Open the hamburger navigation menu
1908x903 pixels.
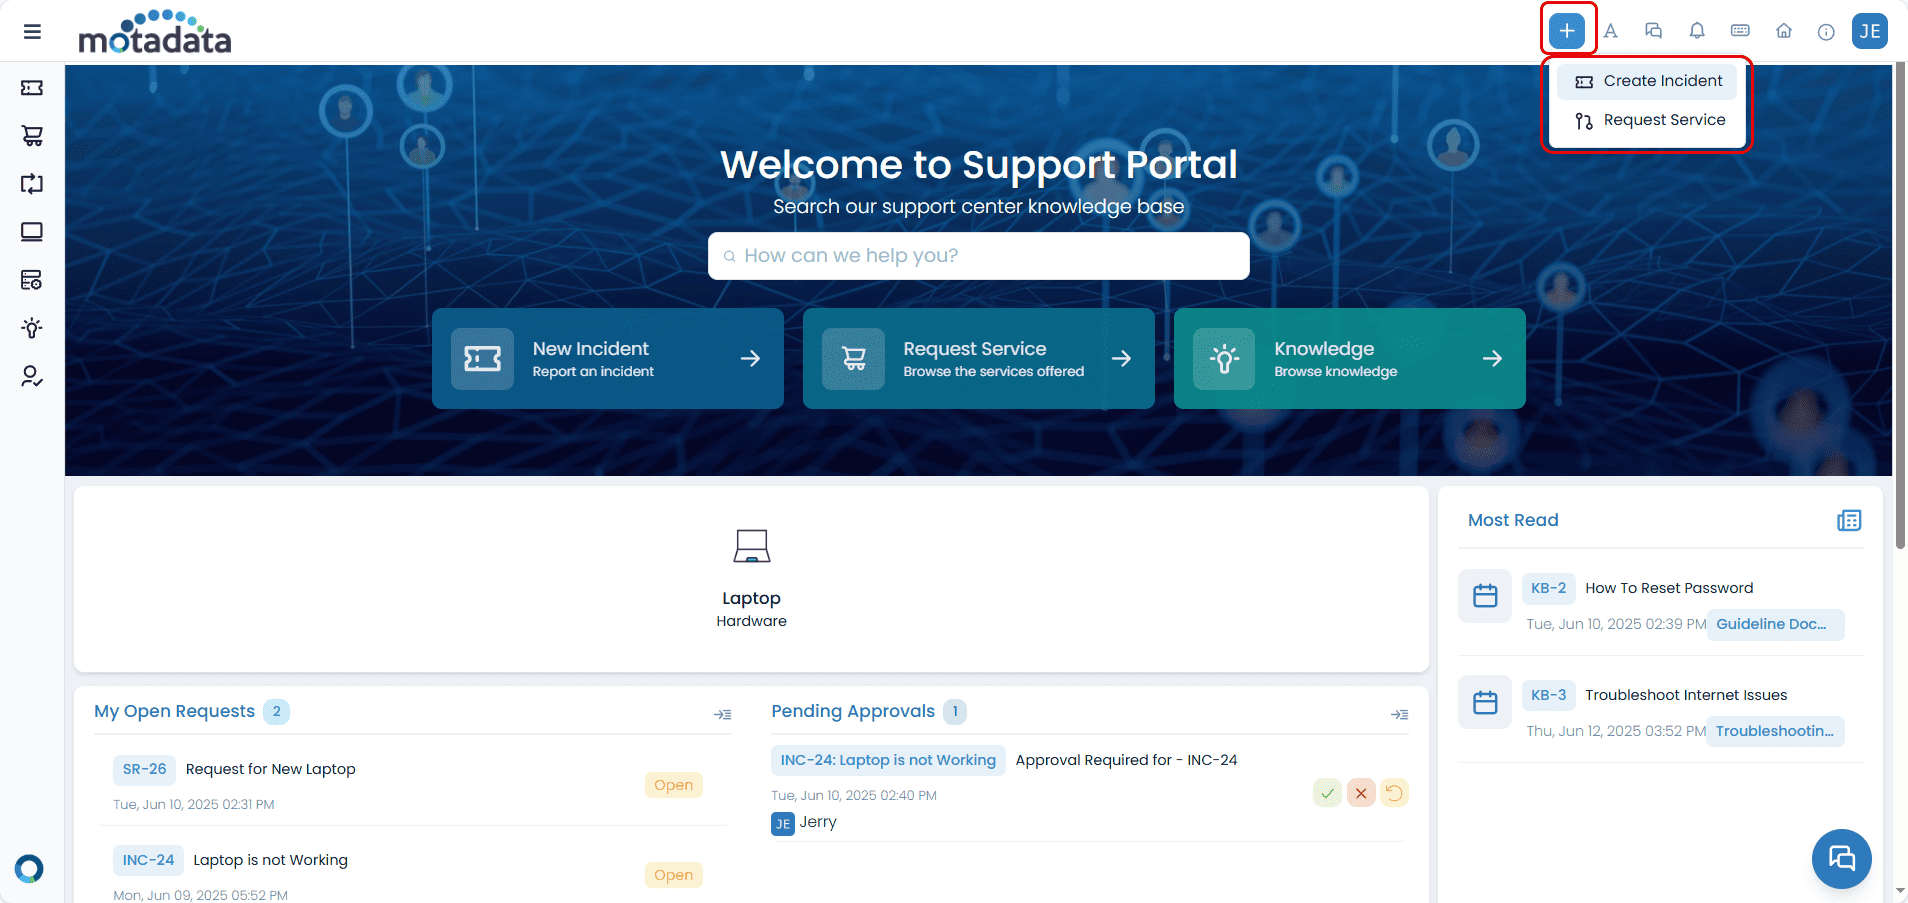(32, 31)
